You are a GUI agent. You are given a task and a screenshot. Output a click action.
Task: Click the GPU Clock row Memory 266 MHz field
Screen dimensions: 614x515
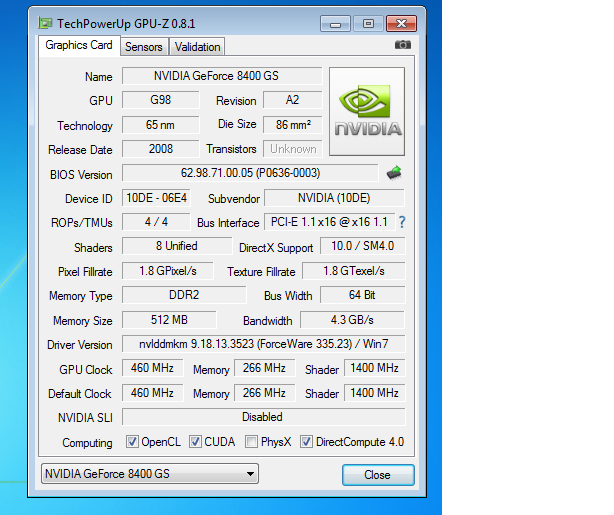pyautogui.click(x=264, y=368)
